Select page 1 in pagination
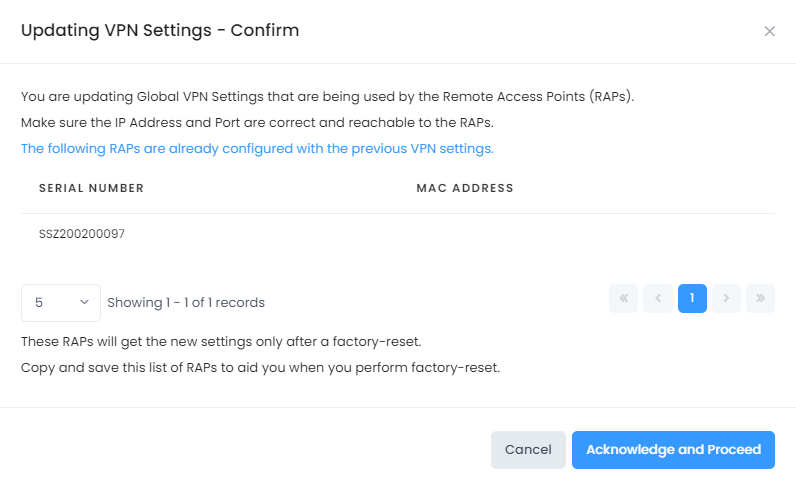Image resolution: width=796 pixels, height=490 pixels. pos(692,298)
